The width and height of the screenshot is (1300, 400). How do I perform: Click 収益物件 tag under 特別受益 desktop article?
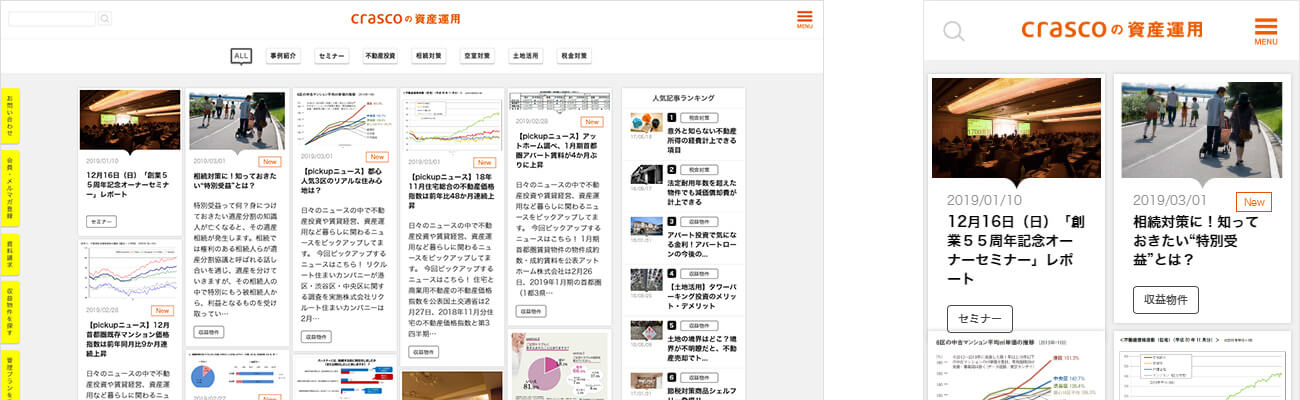(x=209, y=331)
